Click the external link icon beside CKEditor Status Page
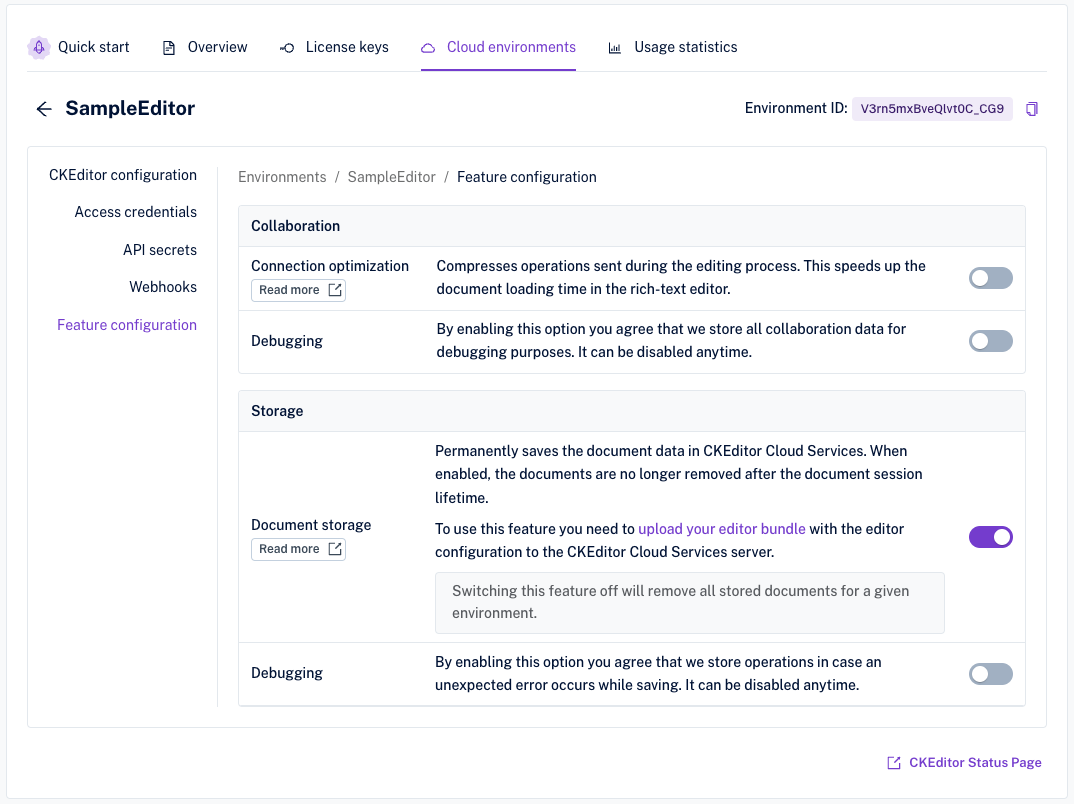Screen dimensions: 1074x804 coord(894,763)
